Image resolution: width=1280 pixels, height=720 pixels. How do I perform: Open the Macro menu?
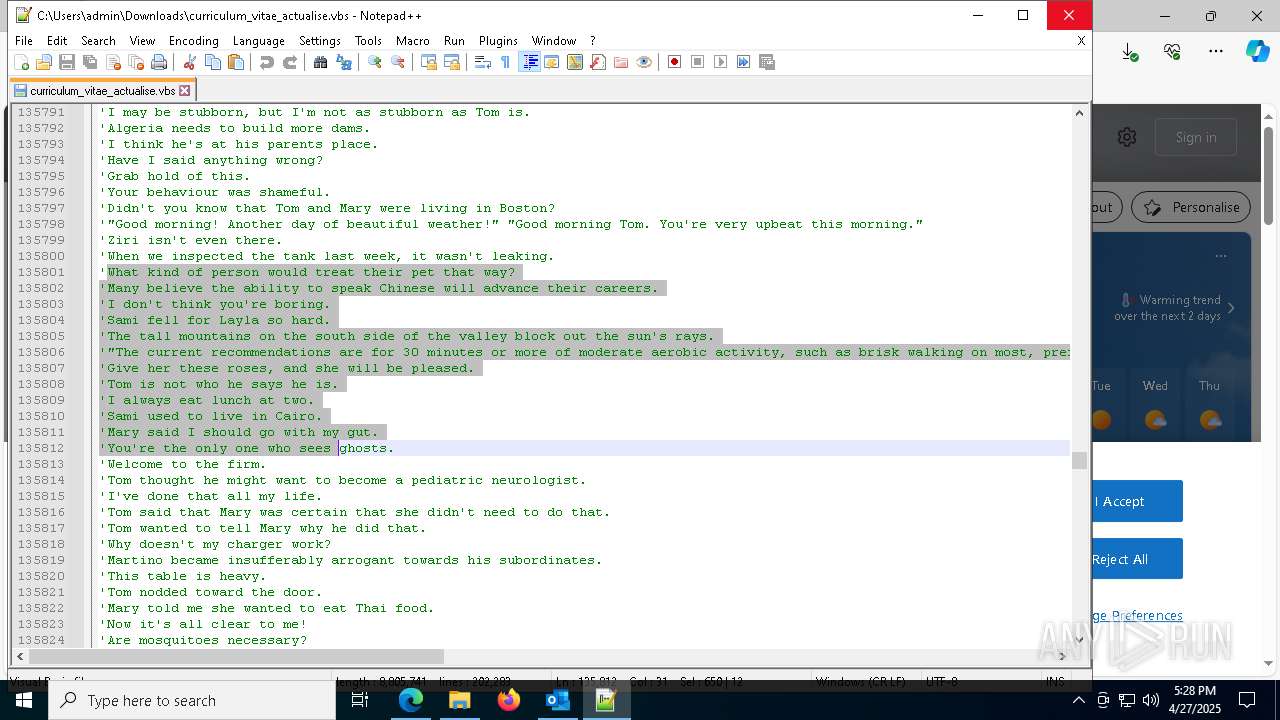413,41
